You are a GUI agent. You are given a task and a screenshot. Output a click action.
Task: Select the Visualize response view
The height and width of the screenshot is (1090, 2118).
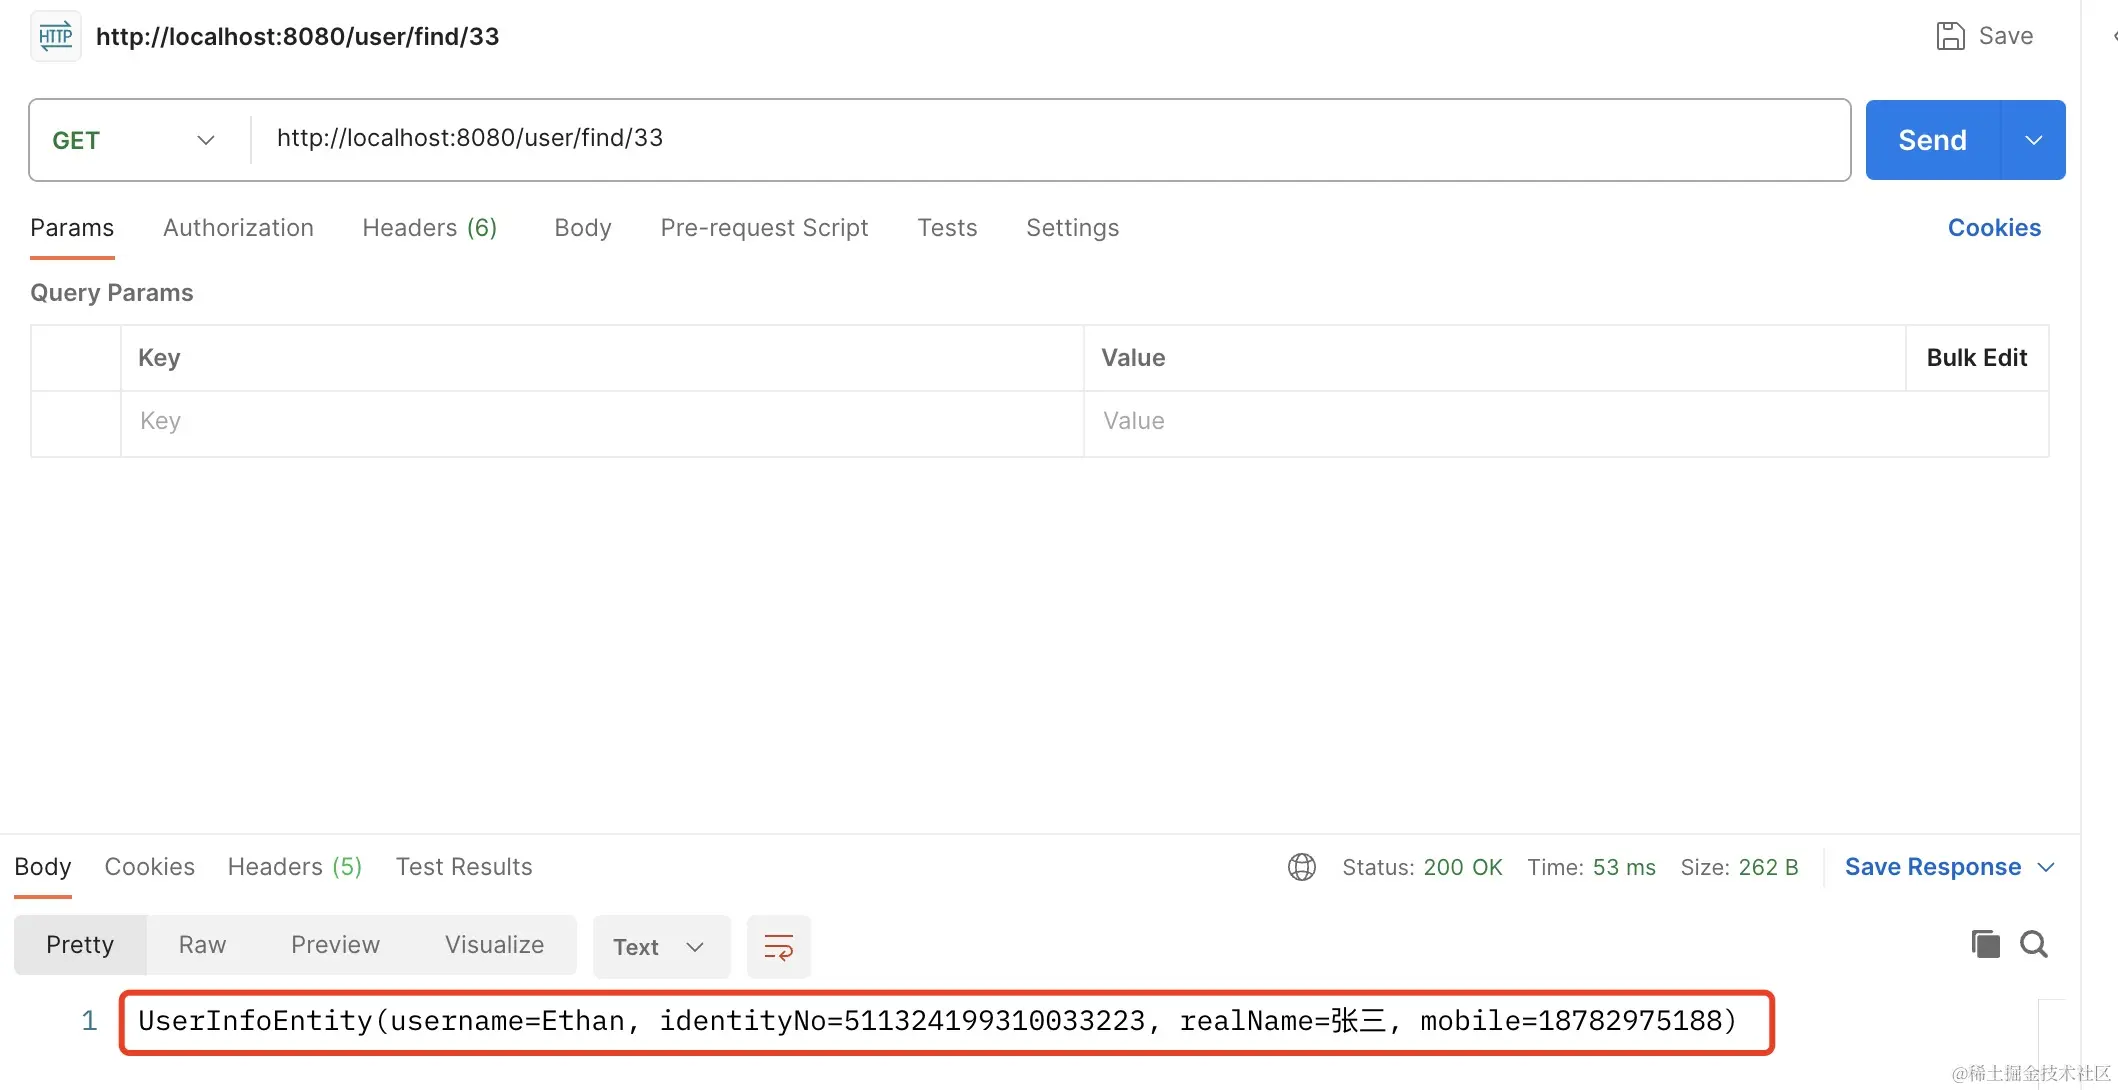494,945
